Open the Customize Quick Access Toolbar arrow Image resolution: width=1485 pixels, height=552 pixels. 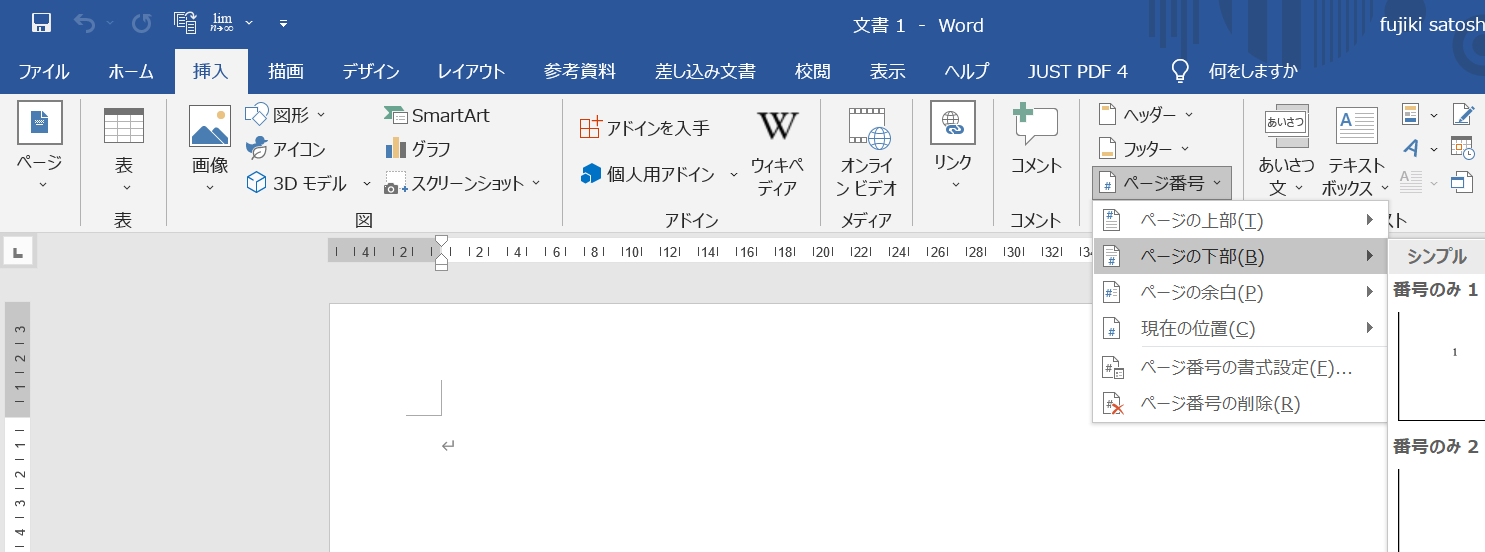284,22
